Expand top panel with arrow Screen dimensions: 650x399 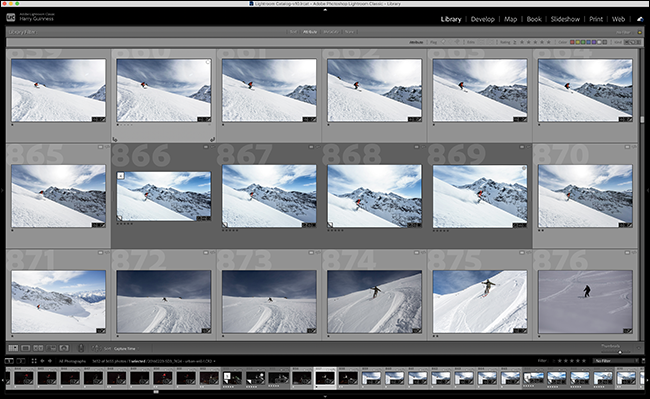click(x=325, y=10)
